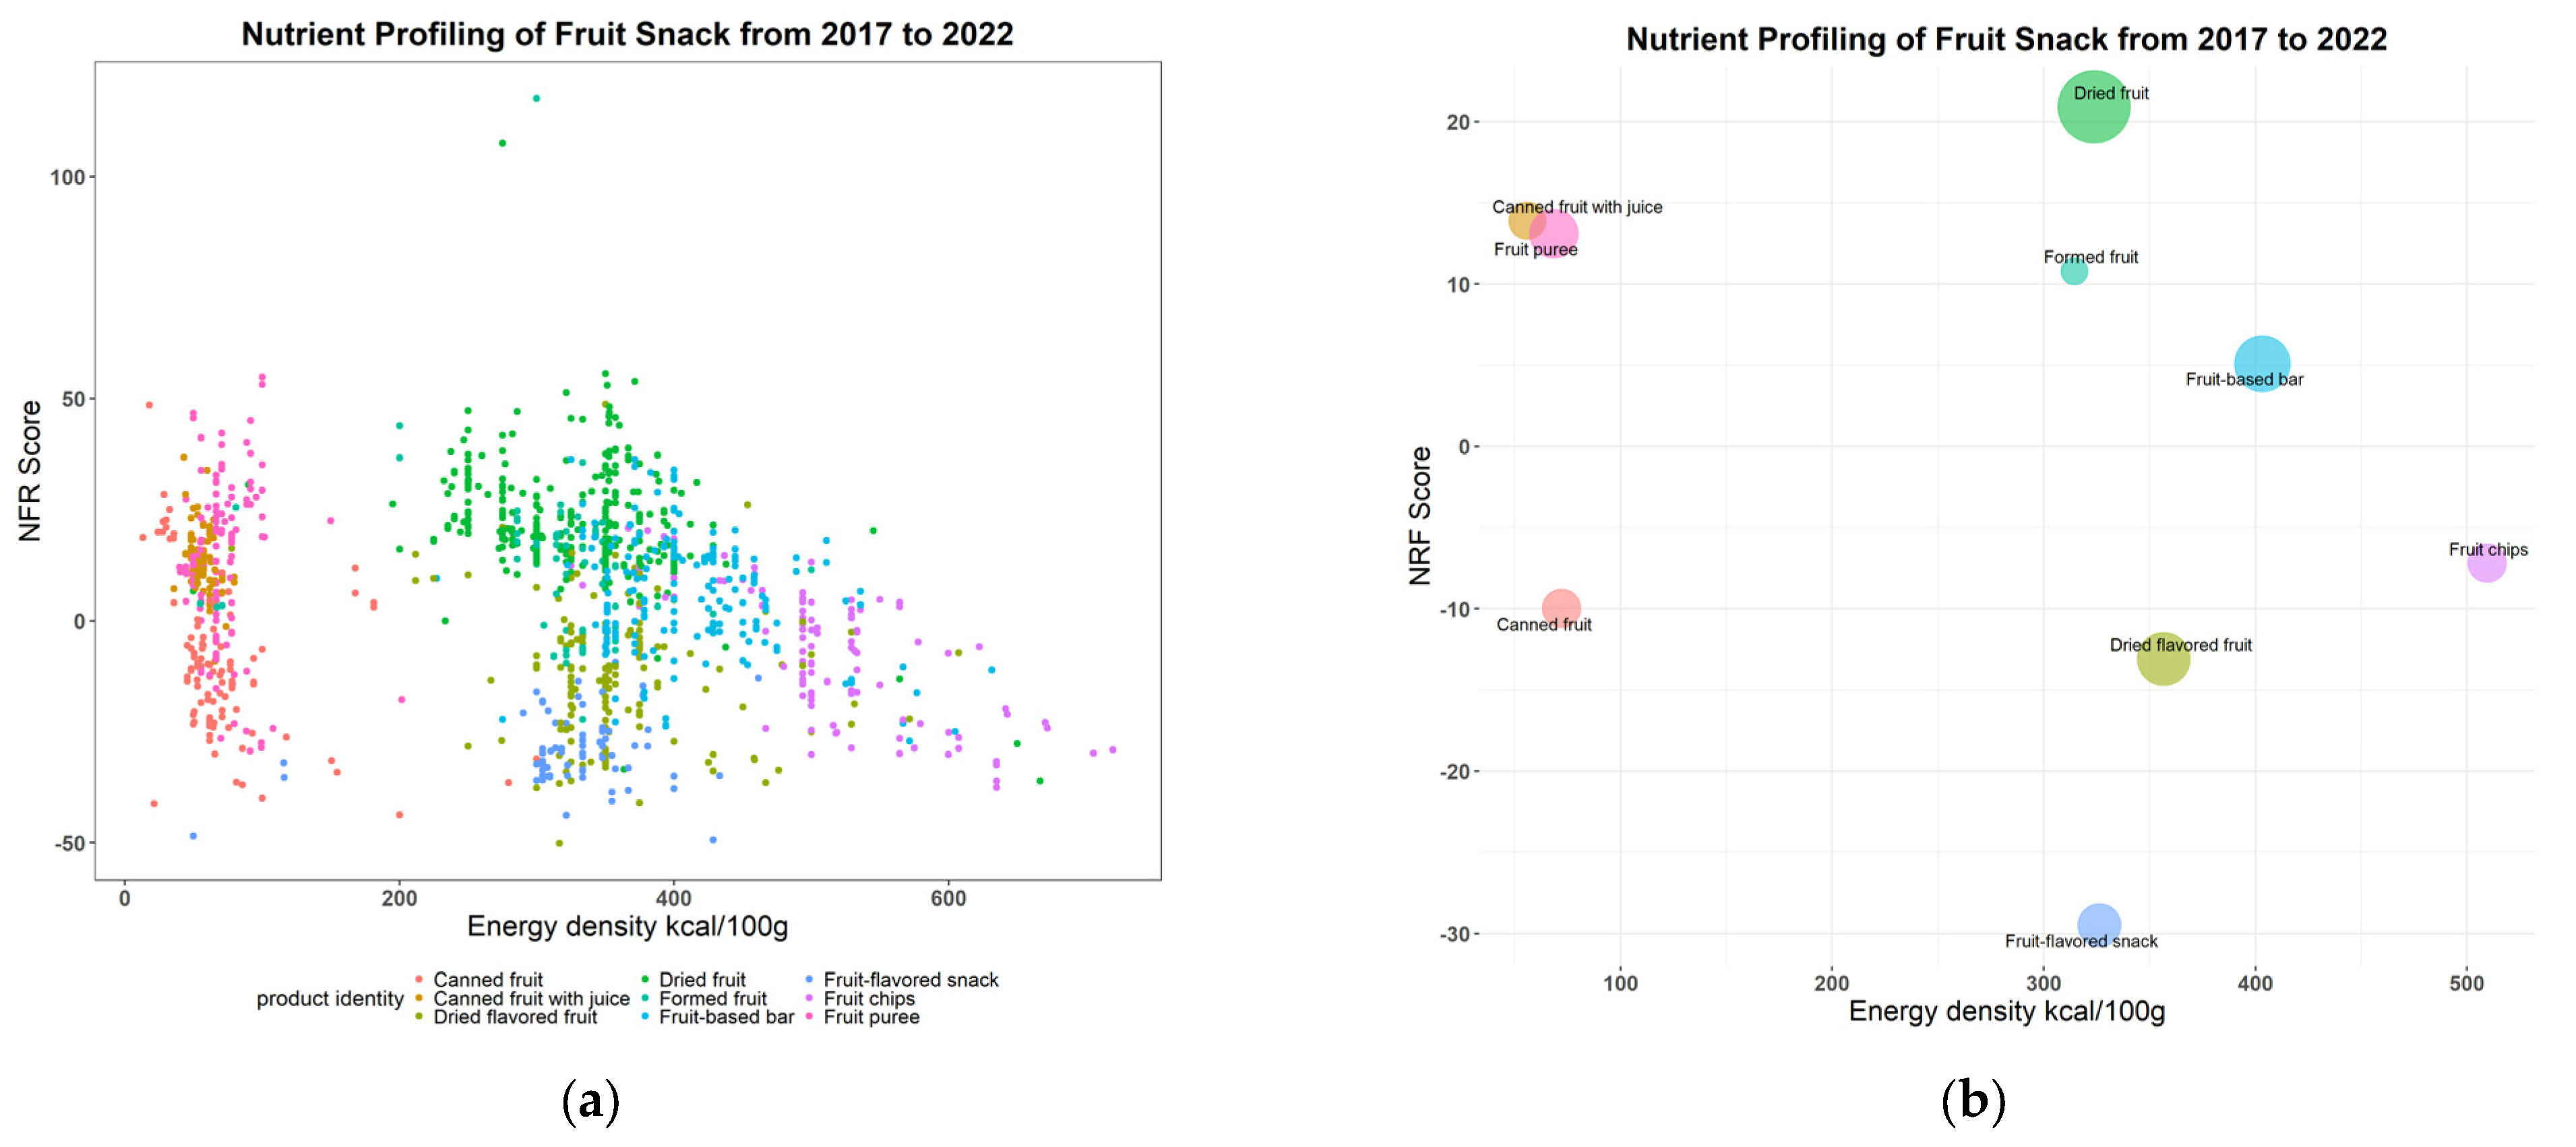Image resolution: width=2576 pixels, height=1147 pixels.
Task: Click the Canned fruit color swatch in legend
Action: [x=419, y=980]
